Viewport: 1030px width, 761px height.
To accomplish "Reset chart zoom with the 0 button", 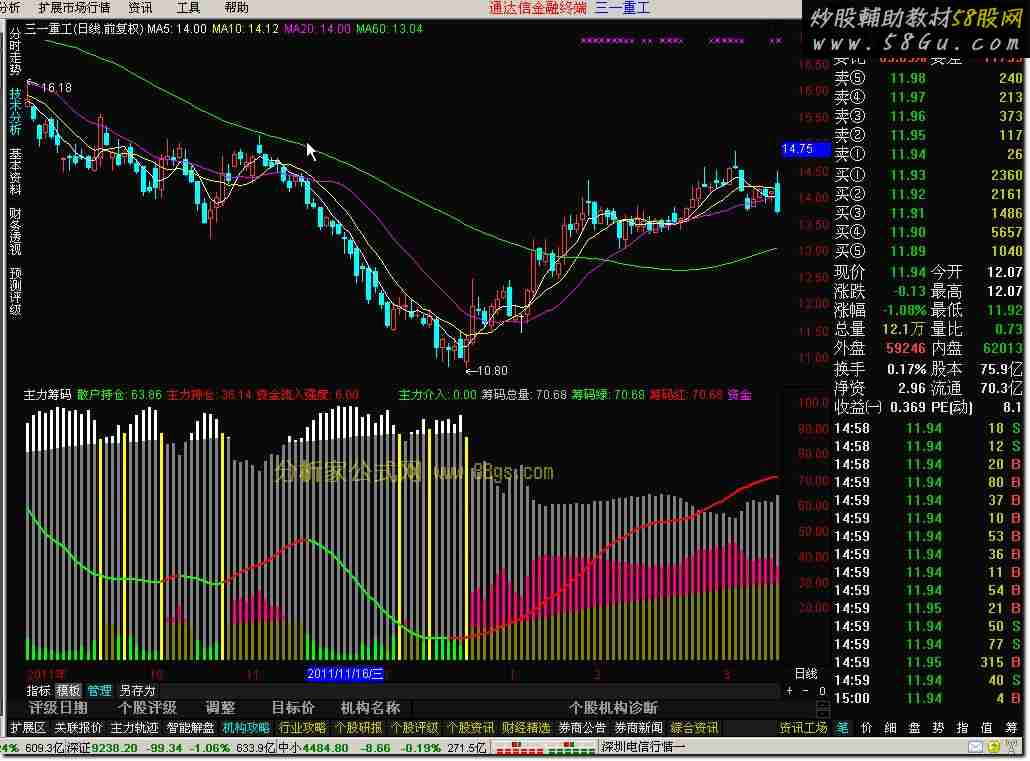I will [822, 691].
